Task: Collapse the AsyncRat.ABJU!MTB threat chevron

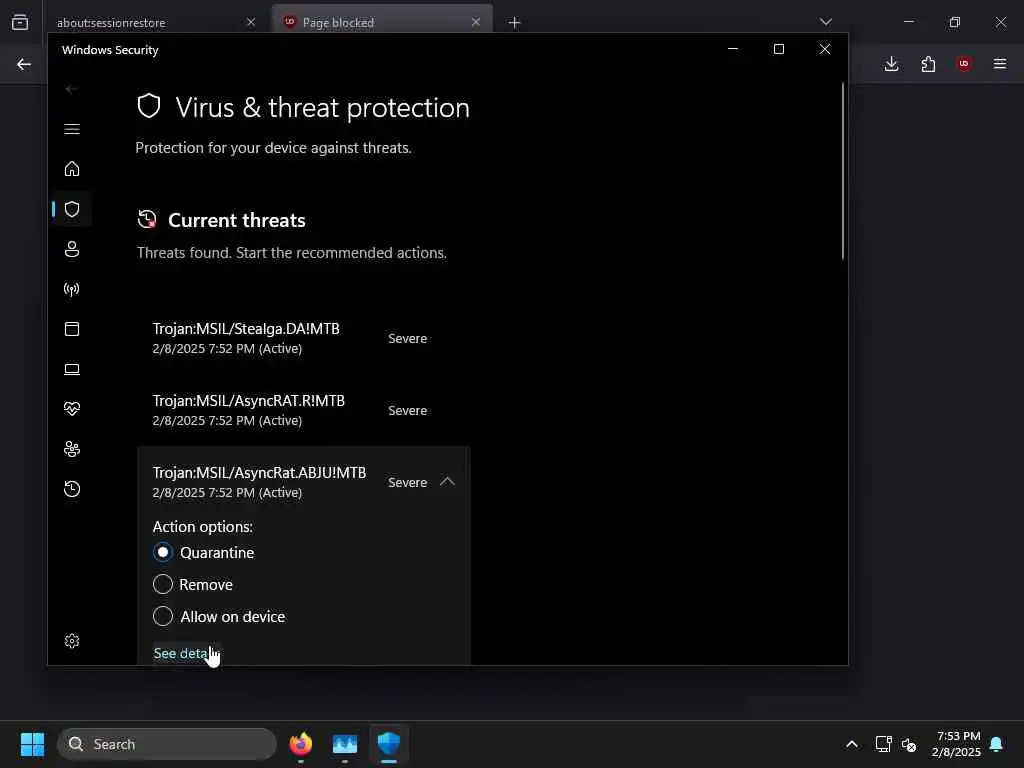Action: tap(447, 482)
